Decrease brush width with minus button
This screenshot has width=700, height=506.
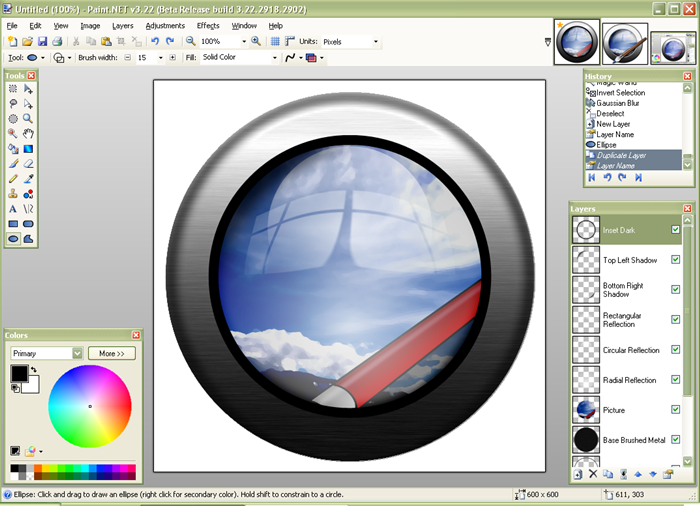click(128, 58)
